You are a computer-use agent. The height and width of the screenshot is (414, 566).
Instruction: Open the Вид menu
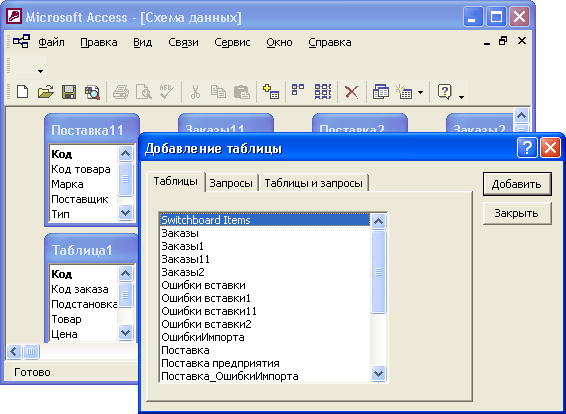143,42
